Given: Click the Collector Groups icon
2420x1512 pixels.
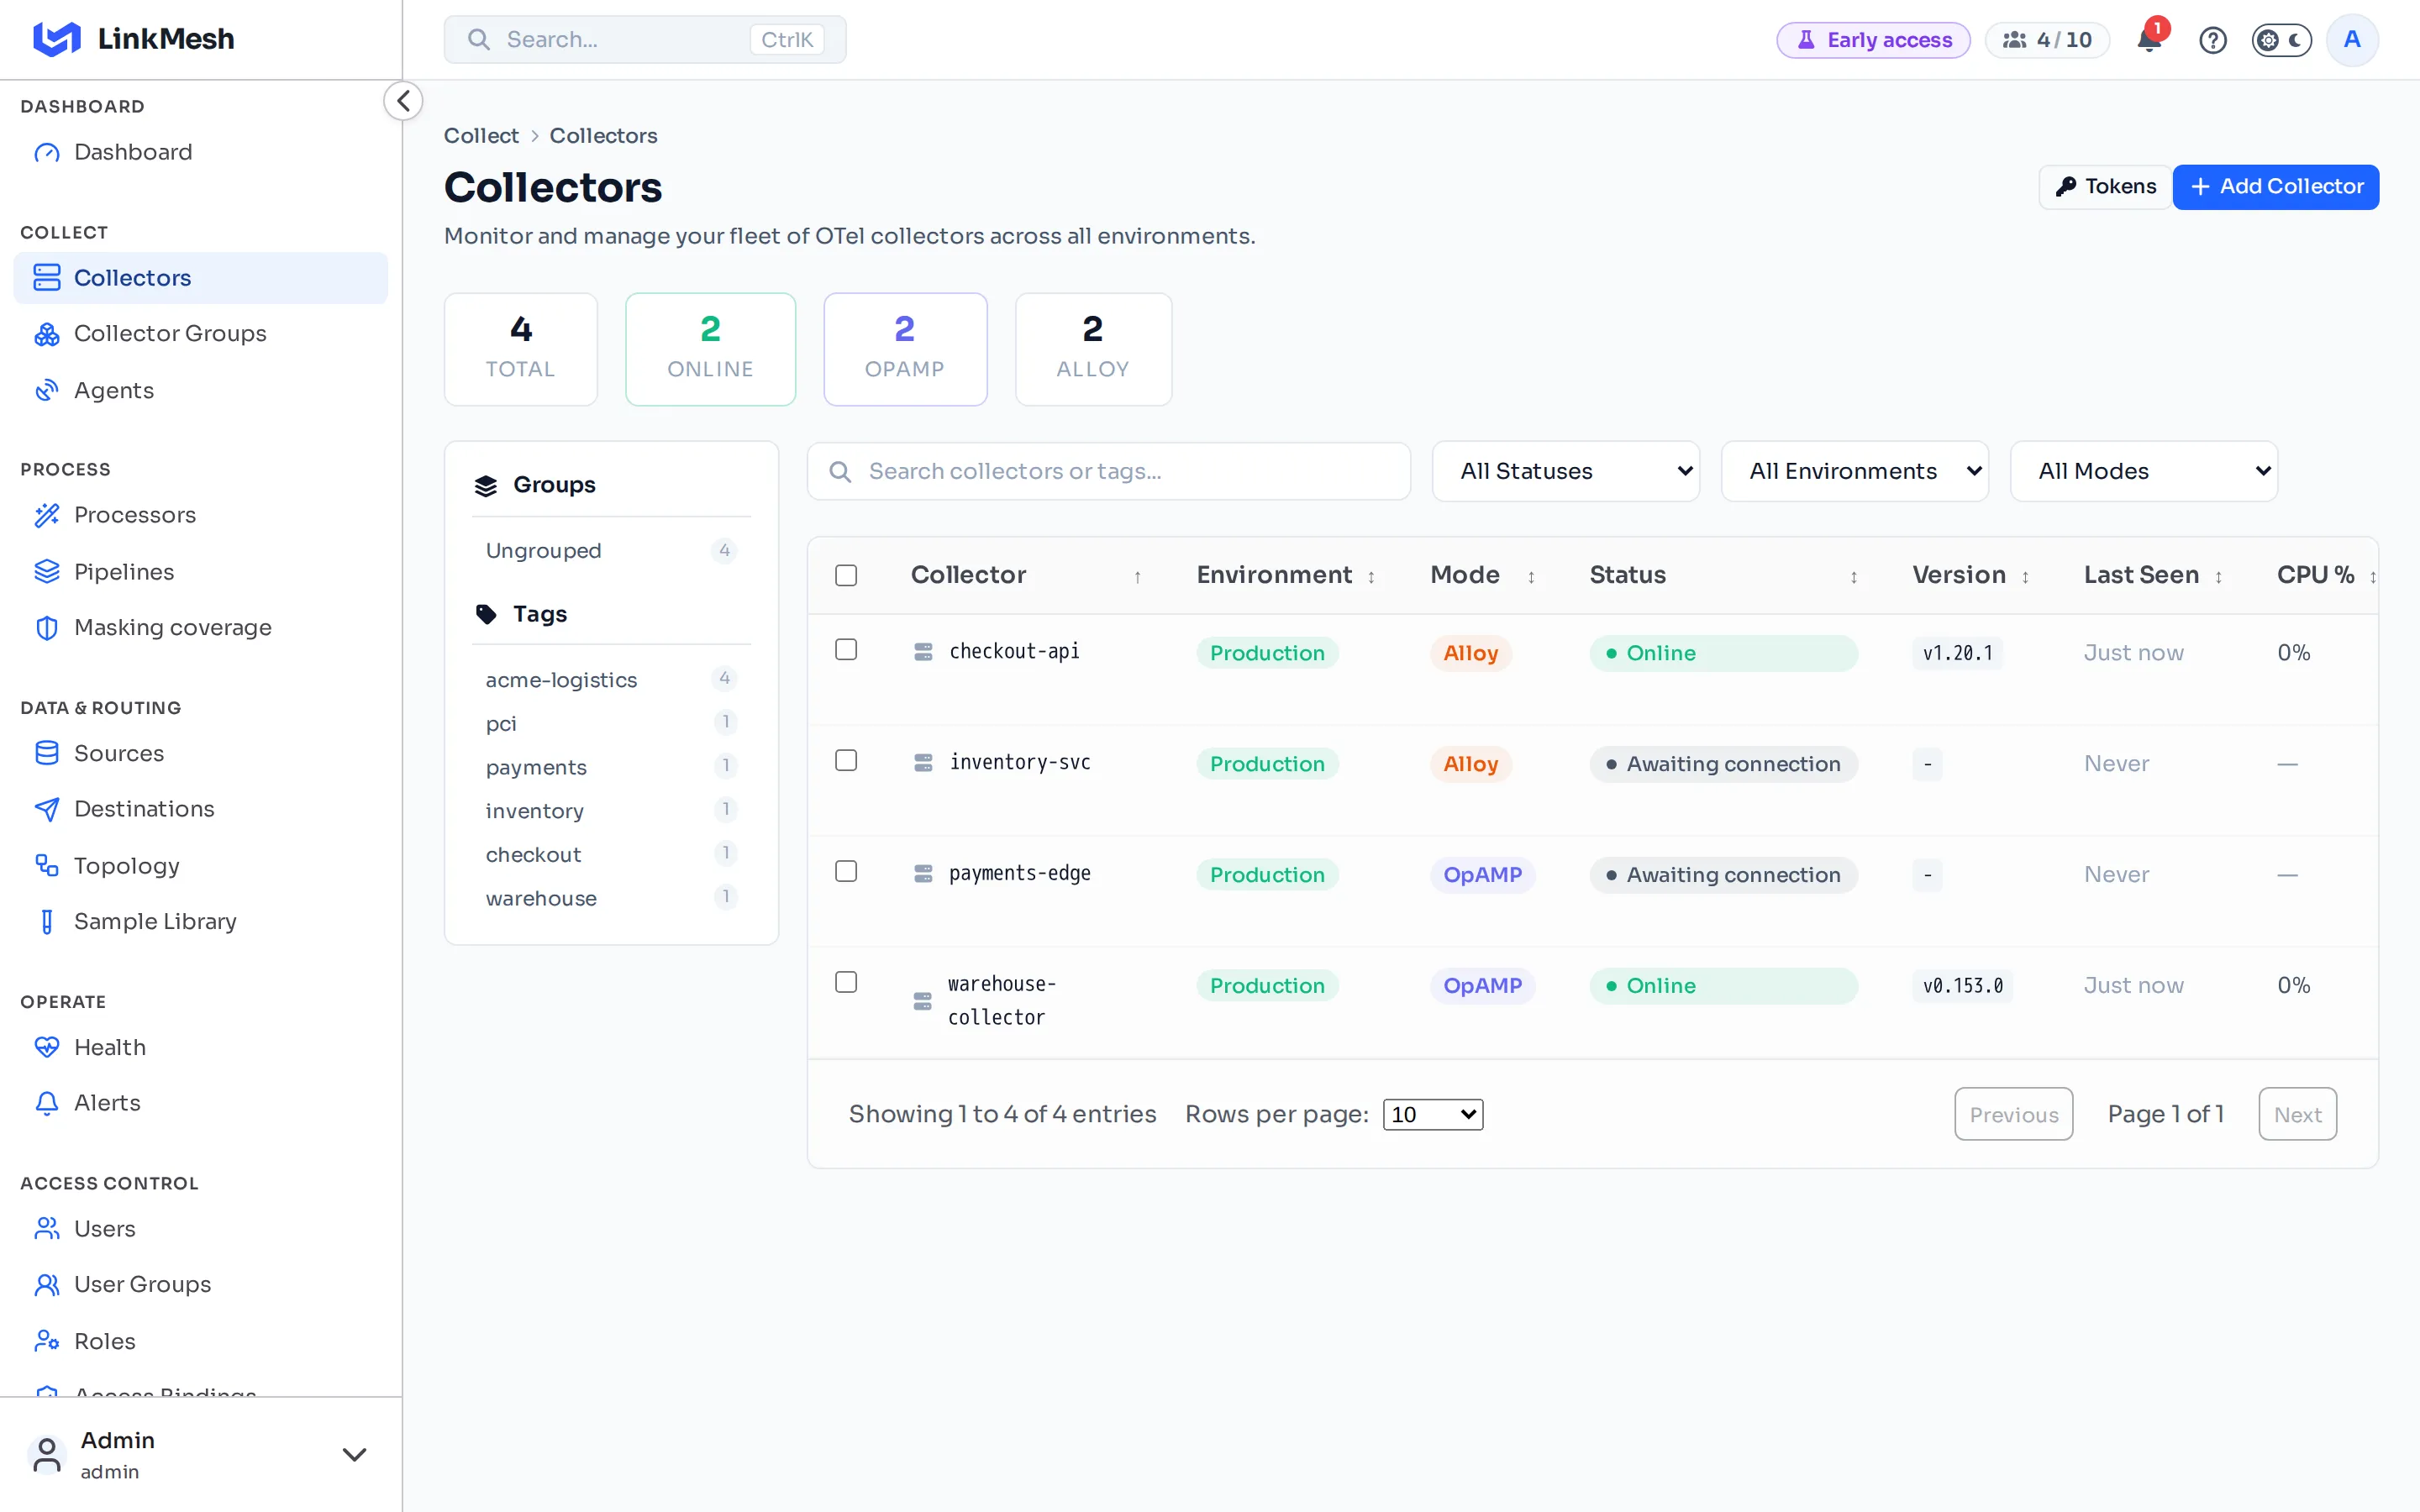Looking at the screenshot, I should pos(47,334).
